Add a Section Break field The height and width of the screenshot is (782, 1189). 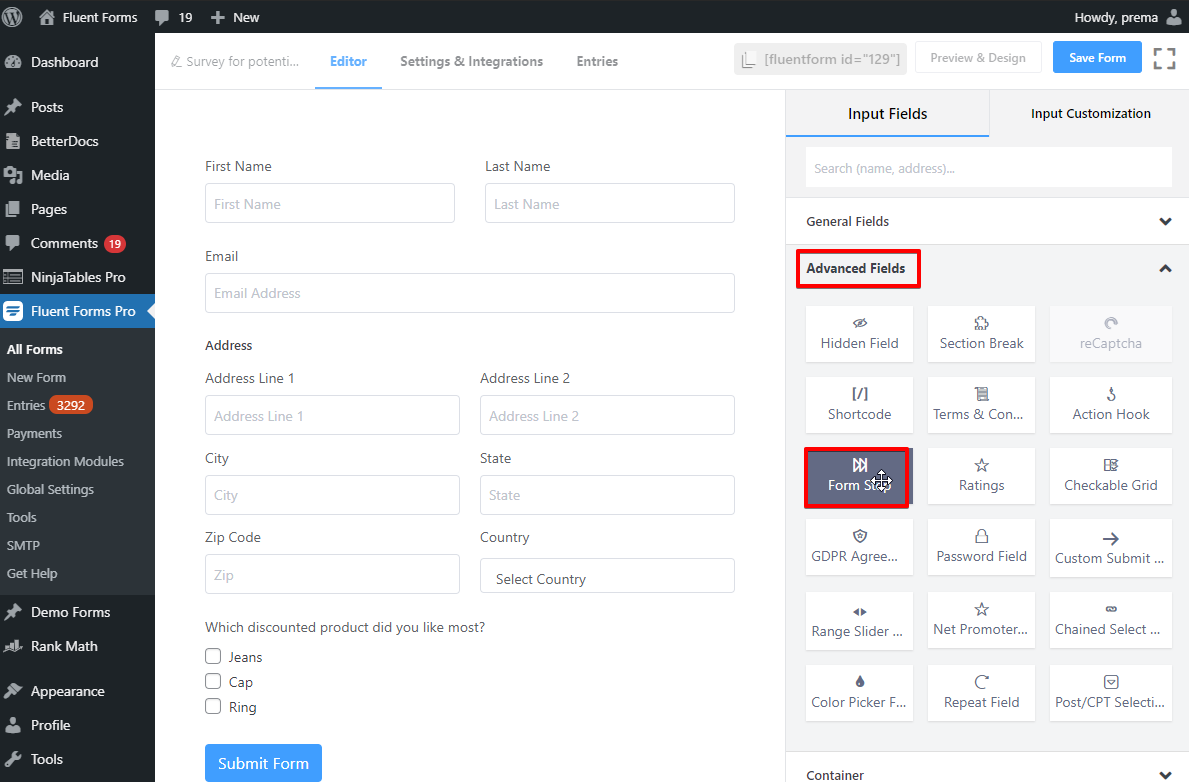pyautogui.click(x=981, y=334)
